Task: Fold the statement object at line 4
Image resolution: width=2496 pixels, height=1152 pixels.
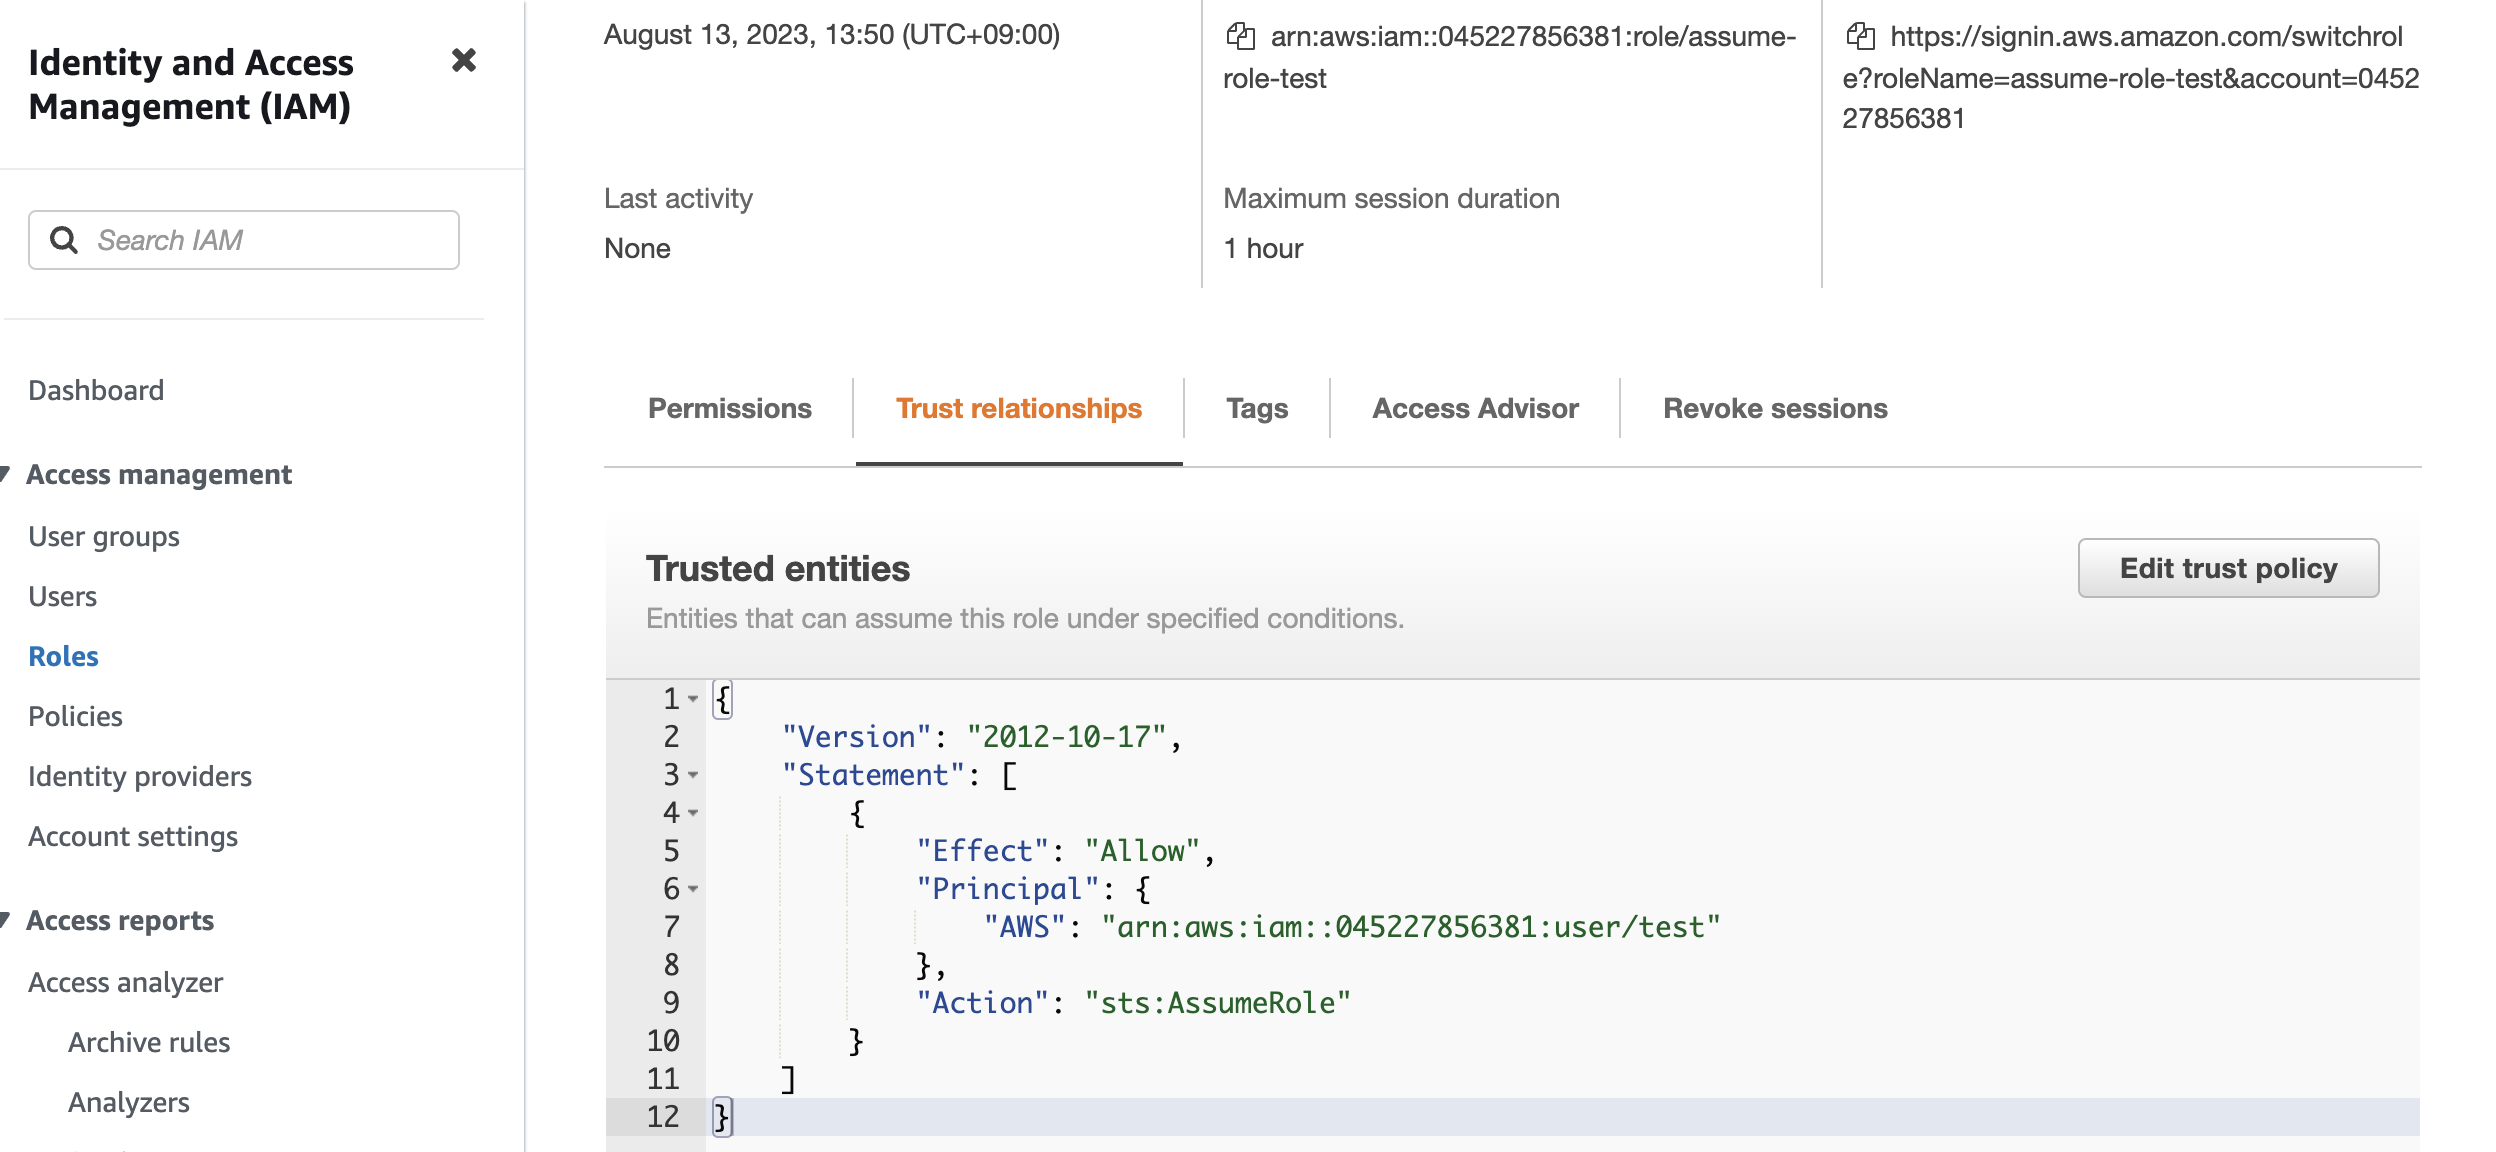Action: [693, 813]
